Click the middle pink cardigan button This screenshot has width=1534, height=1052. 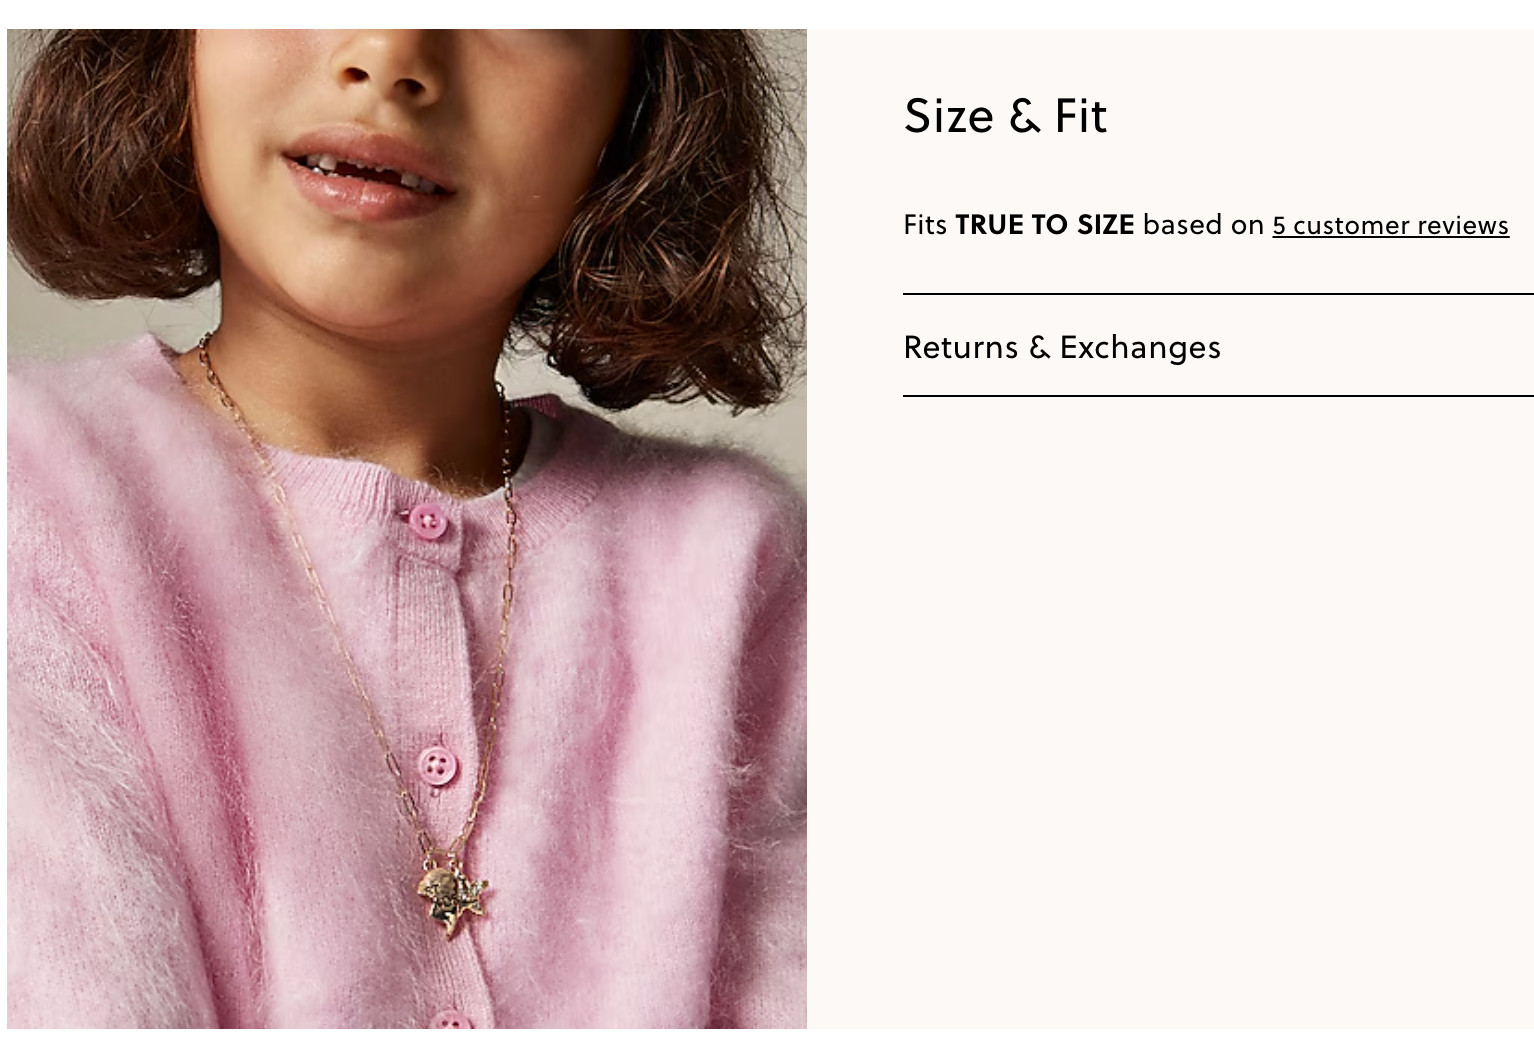[437, 767]
